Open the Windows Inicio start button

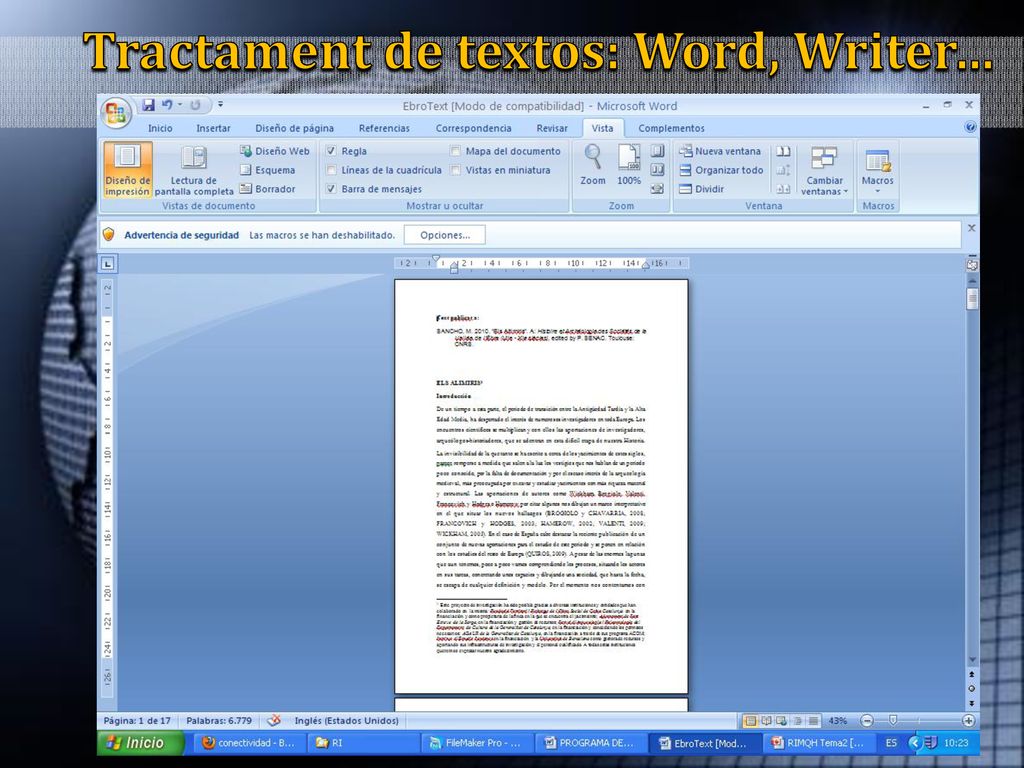point(139,743)
